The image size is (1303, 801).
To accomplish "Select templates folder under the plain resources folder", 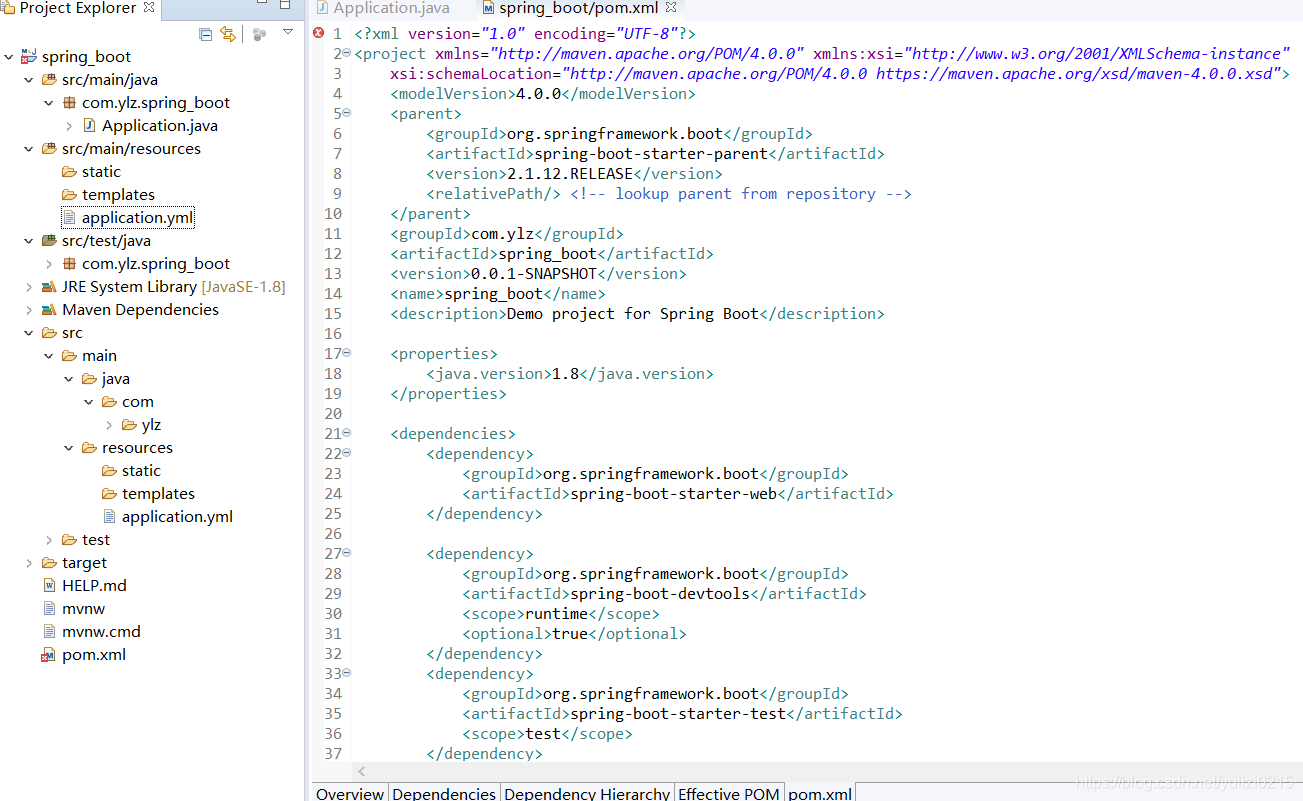I will pos(158,494).
